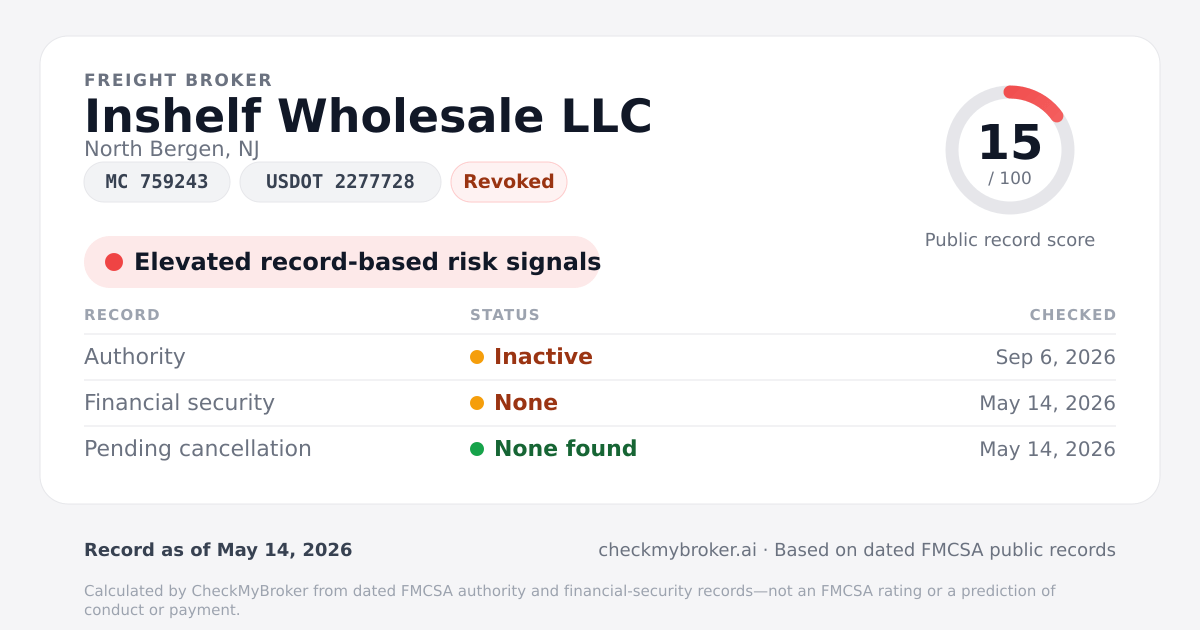Select the Financial security record row
This screenshot has width=1200, height=630.
[x=600, y=403]
